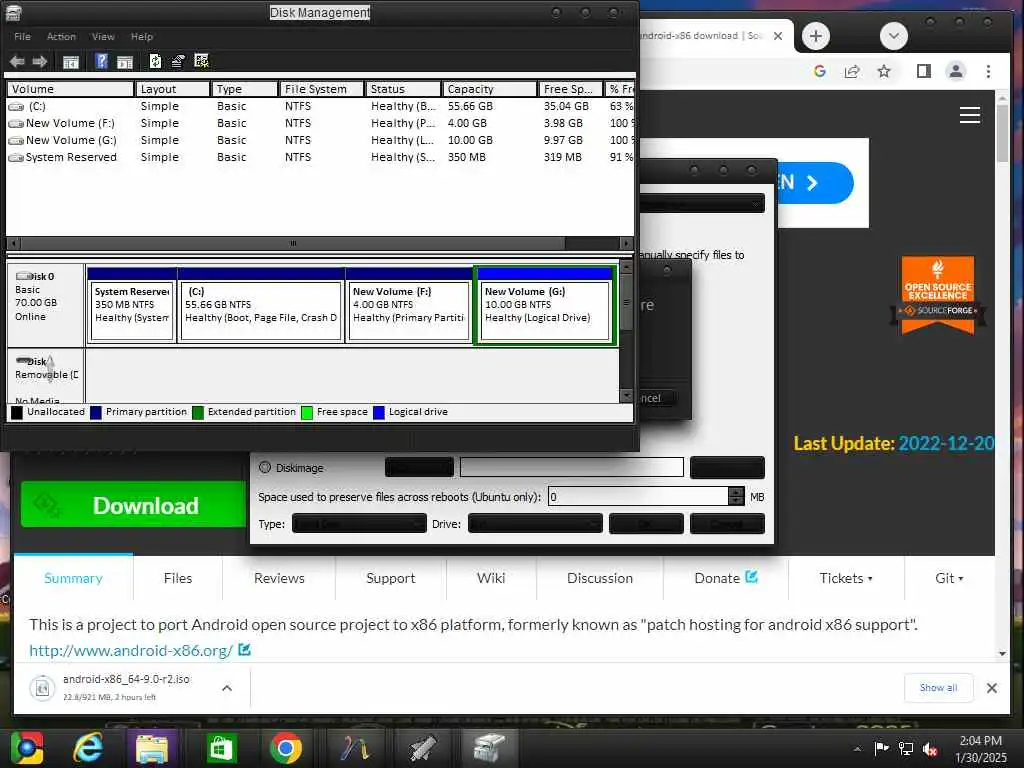Viewport: 1024px width, 768px height.
Task: Open the Help menu in Disk Management
Action: (142, 37)
